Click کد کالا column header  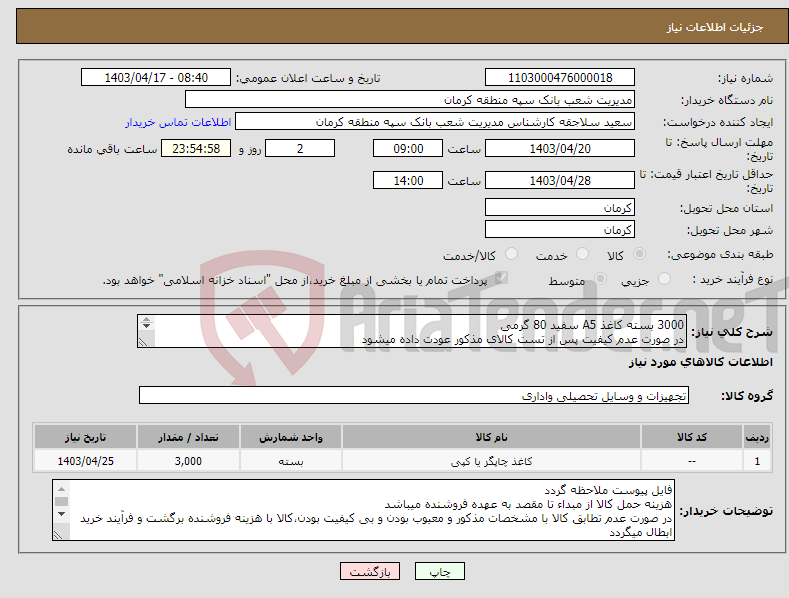[x=692, y=437]
